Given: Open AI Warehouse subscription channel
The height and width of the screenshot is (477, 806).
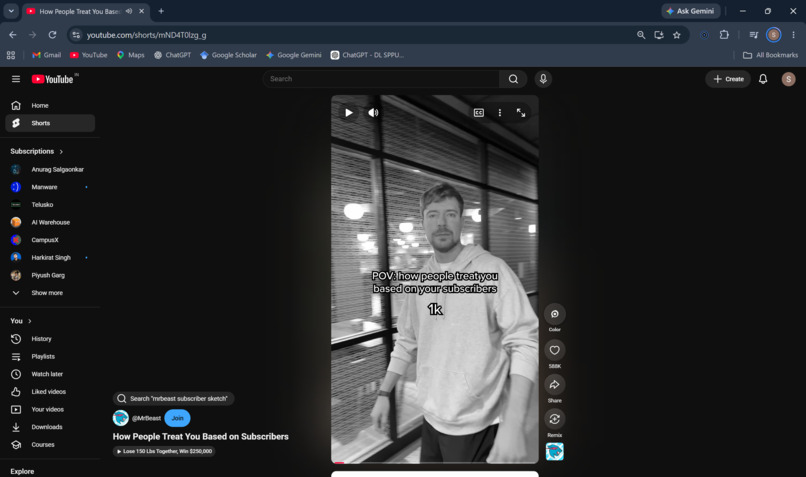Looking at the screenshot, I should [50, 222].
